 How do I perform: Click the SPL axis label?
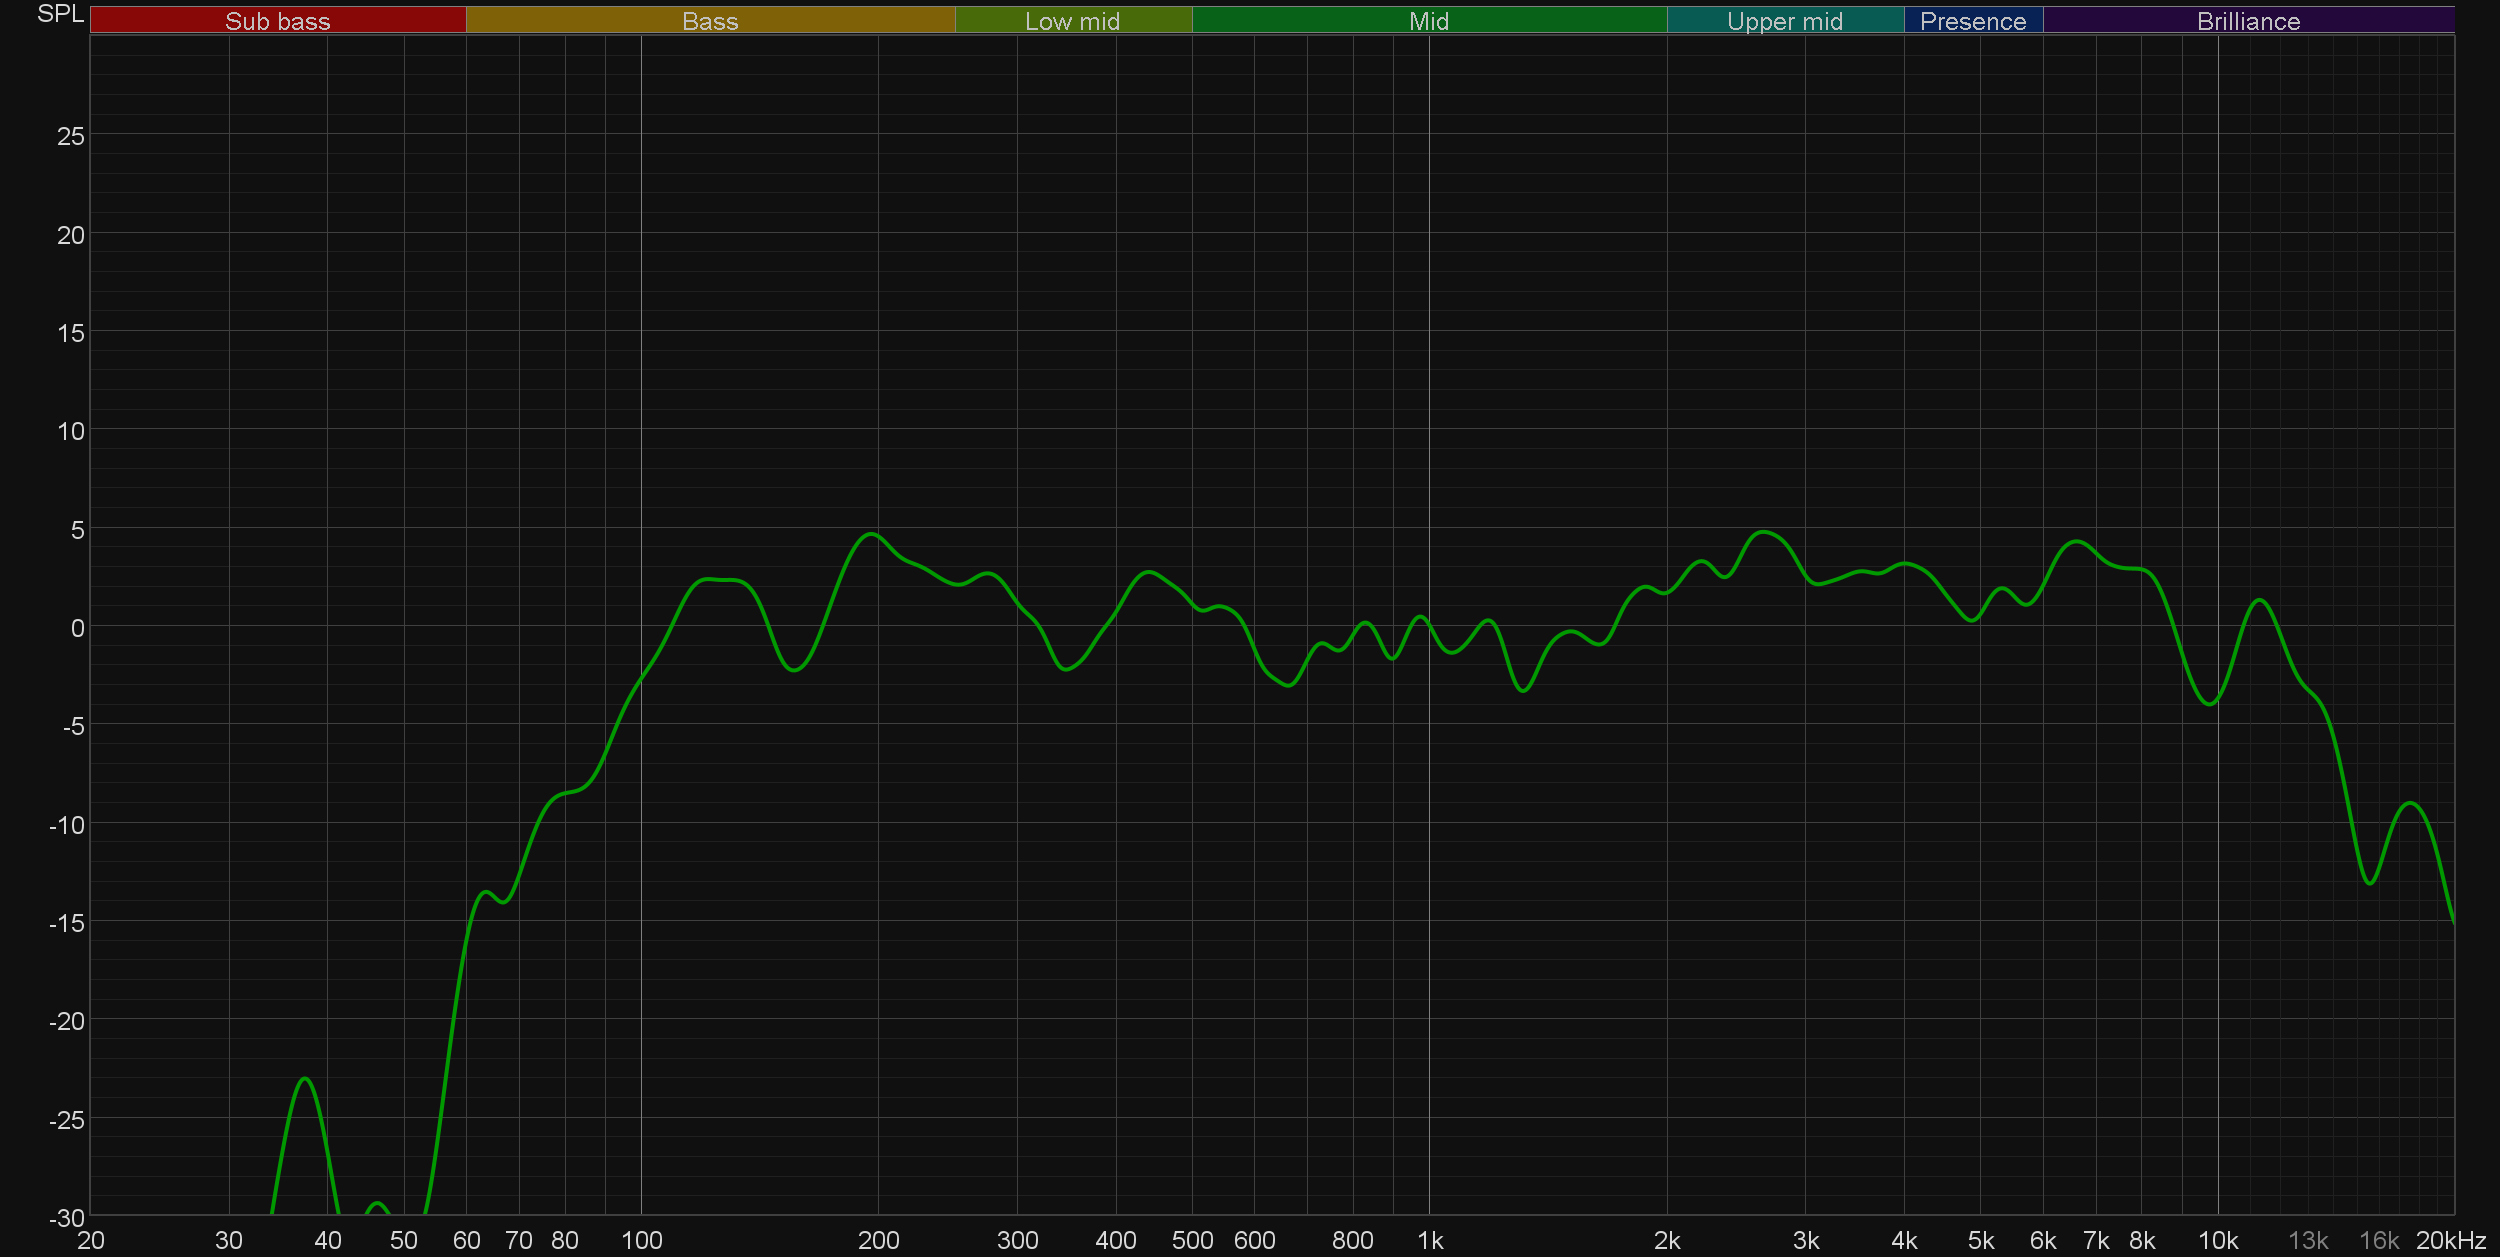point(60,14)
